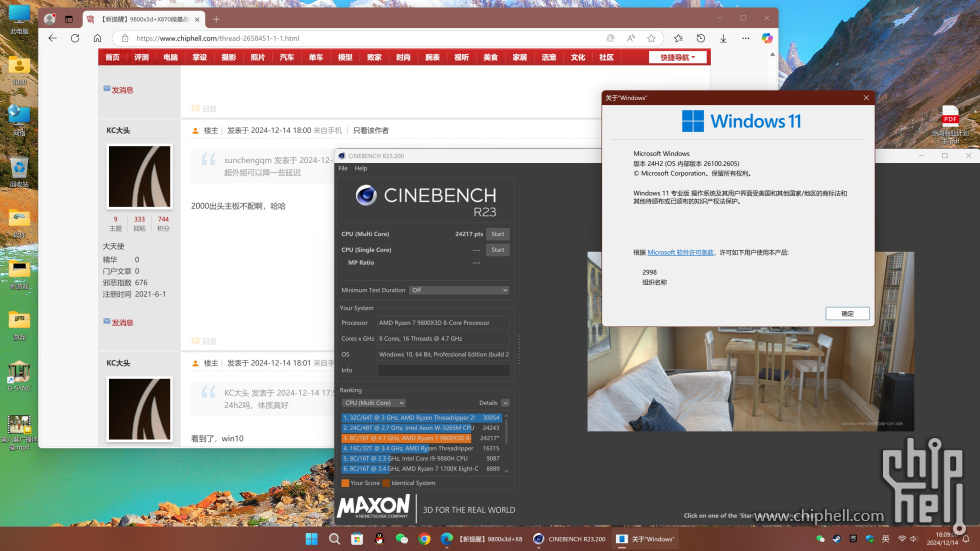980x551 pixels.
Task: Launch Google Chrome from taskbar
Action: pos(424,539)
